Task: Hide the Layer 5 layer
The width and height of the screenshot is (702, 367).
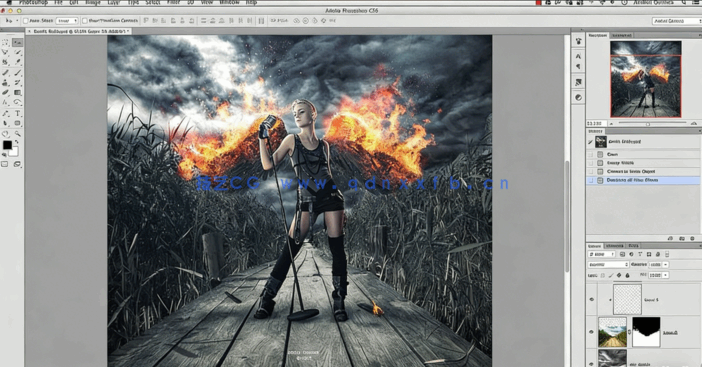Action: [x=591, y=299]
